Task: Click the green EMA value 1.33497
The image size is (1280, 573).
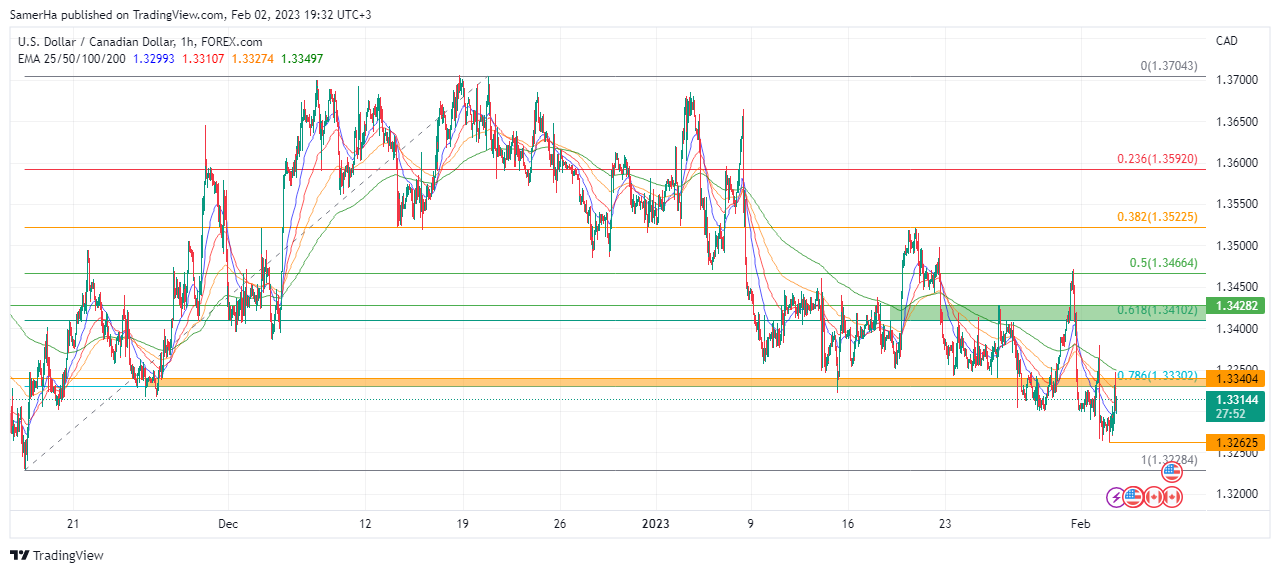Action: click(302, 58)
